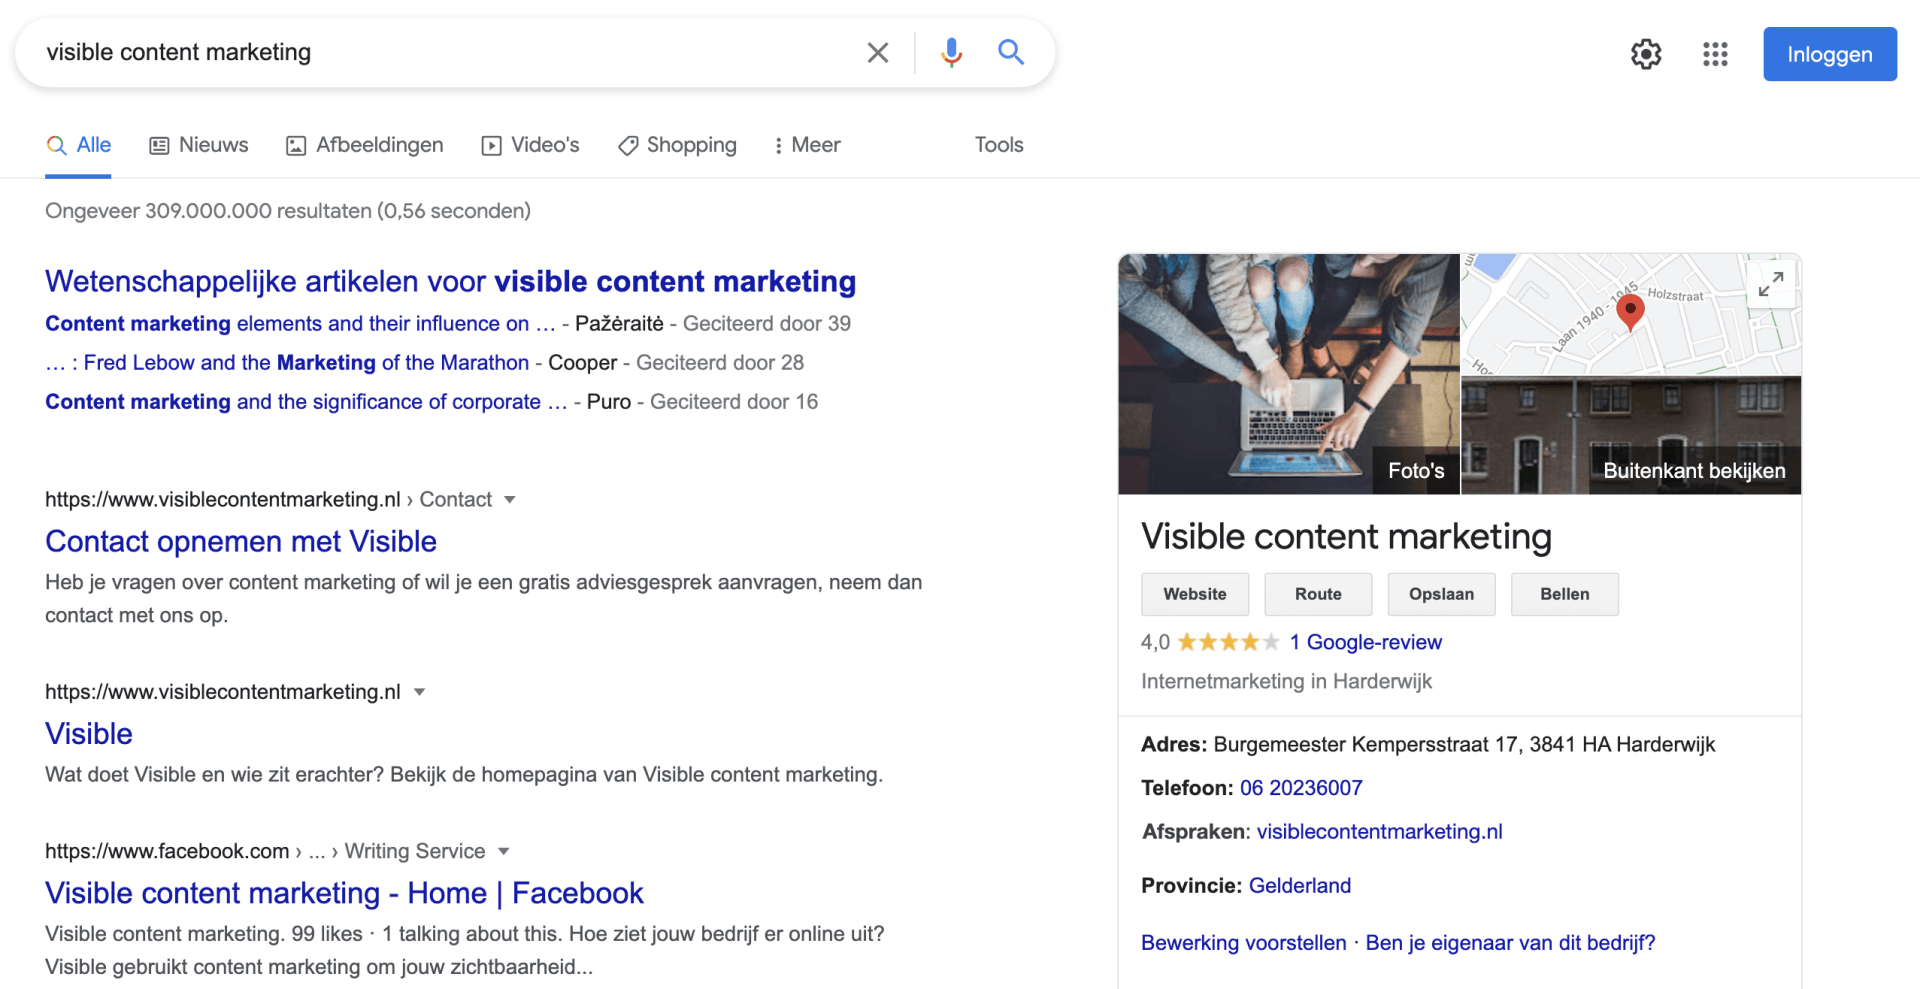Open the Meer menu

pos(807,145)
